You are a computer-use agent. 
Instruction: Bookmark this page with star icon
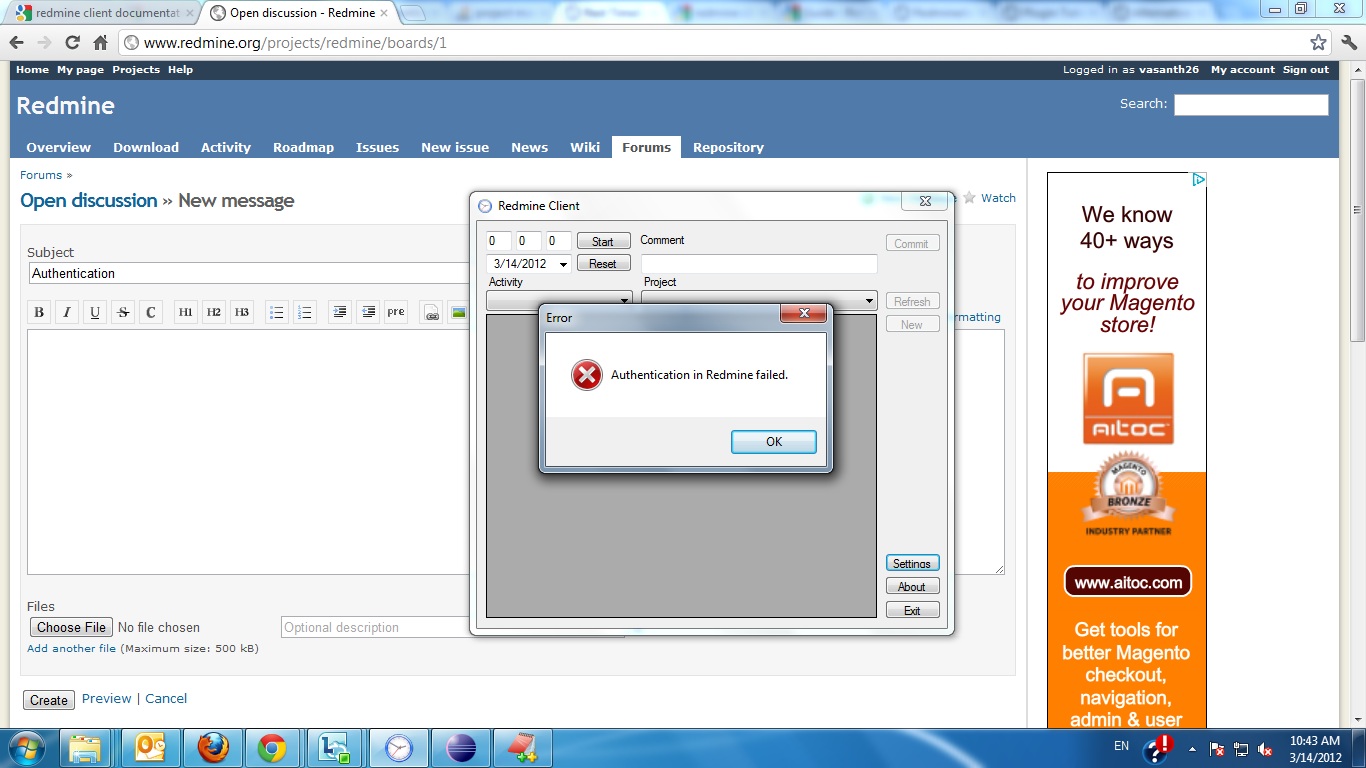(1319, 43)
